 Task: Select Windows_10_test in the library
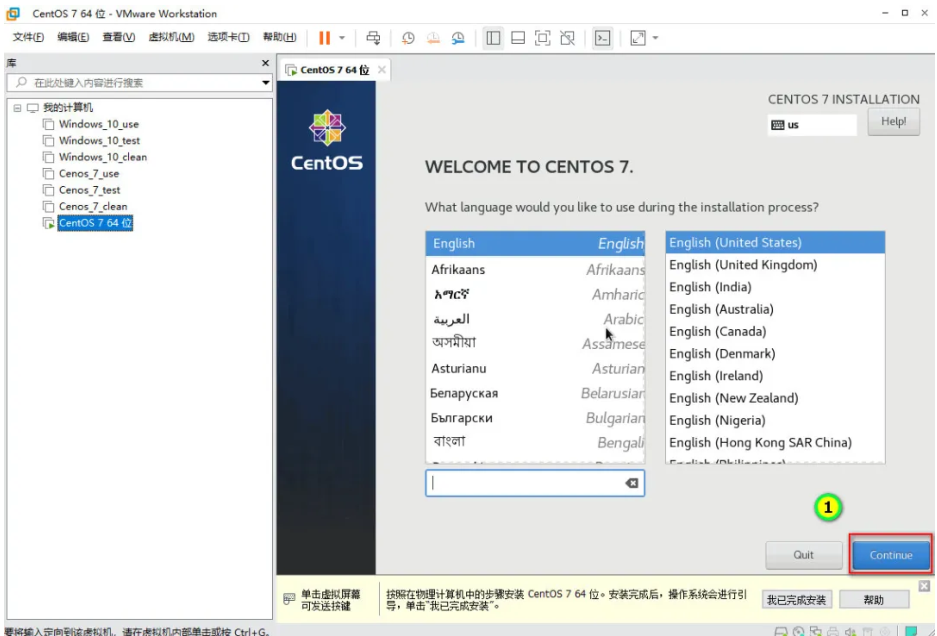coord(99,140)
